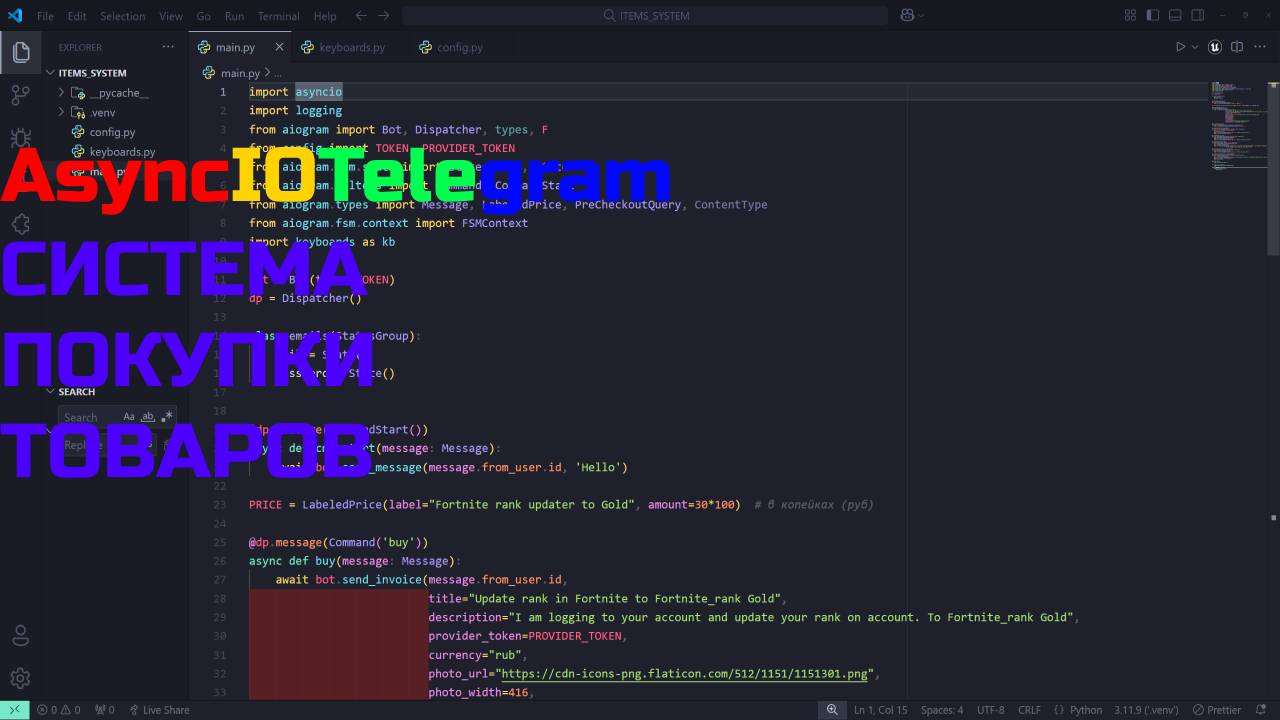
Task: Click the Prettier status item
Action: (1216, 710)
